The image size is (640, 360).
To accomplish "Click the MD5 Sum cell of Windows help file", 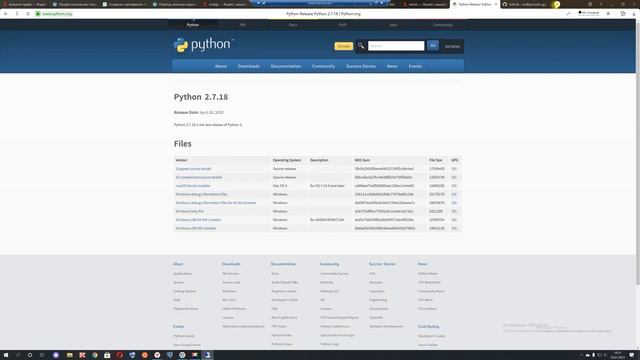I will pyautogui.click(x=384, y=211).
